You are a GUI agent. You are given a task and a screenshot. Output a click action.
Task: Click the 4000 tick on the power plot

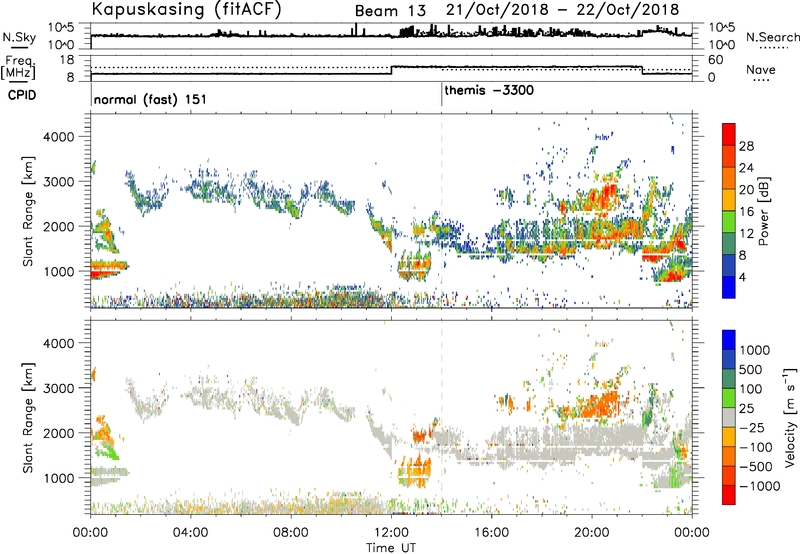(59, 137)
